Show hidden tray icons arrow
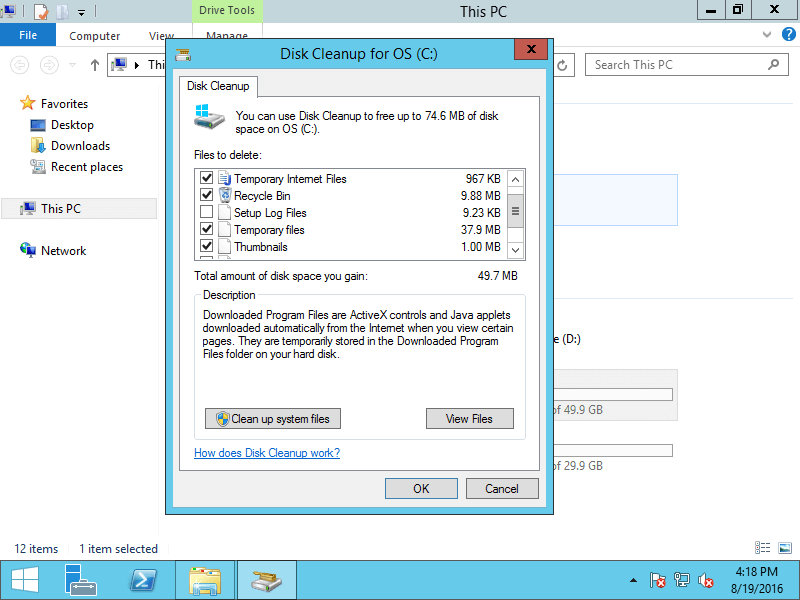Viewport: 800px width, 600px height. tap(633, 580)
